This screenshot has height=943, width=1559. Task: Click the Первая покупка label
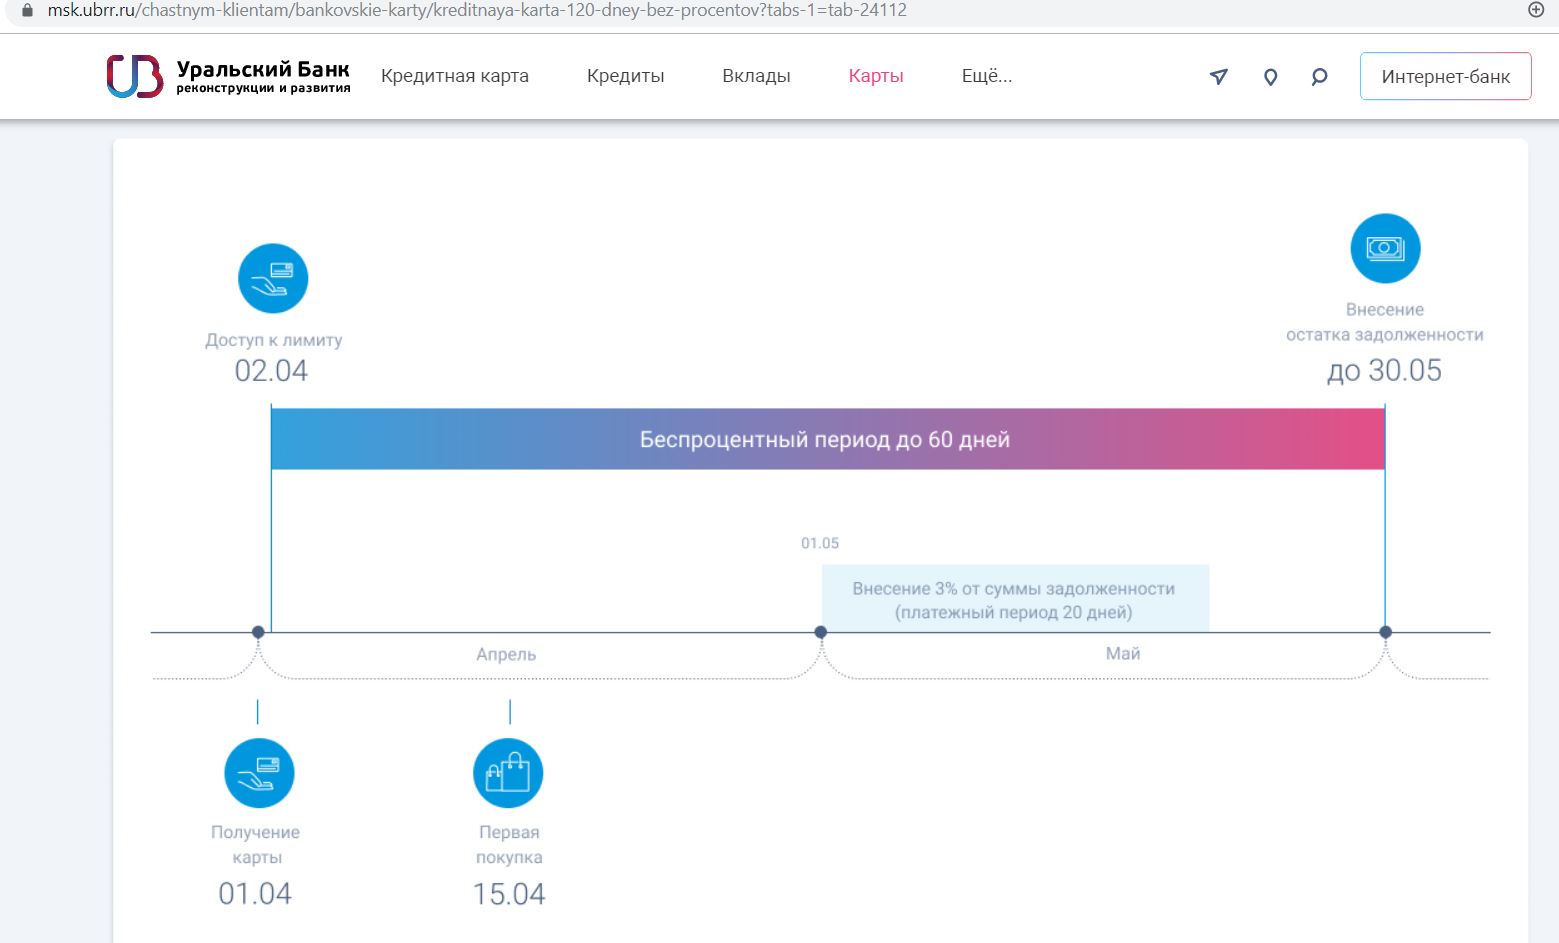click(509, 844)
